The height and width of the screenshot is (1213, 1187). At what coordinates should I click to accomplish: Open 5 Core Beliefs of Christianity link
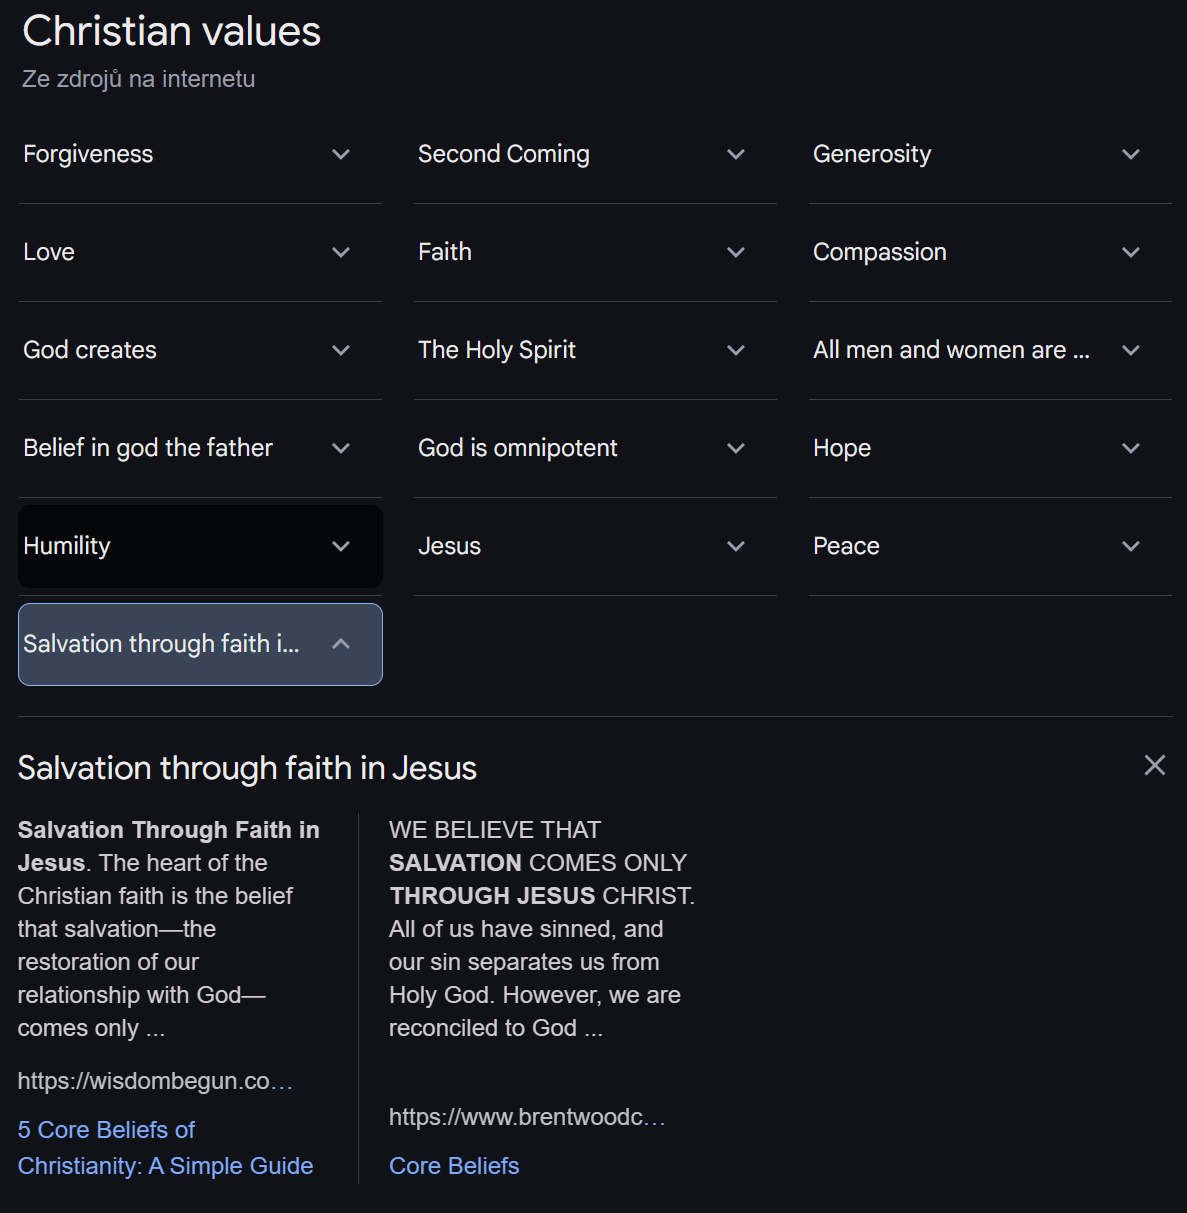point(166,1148)
